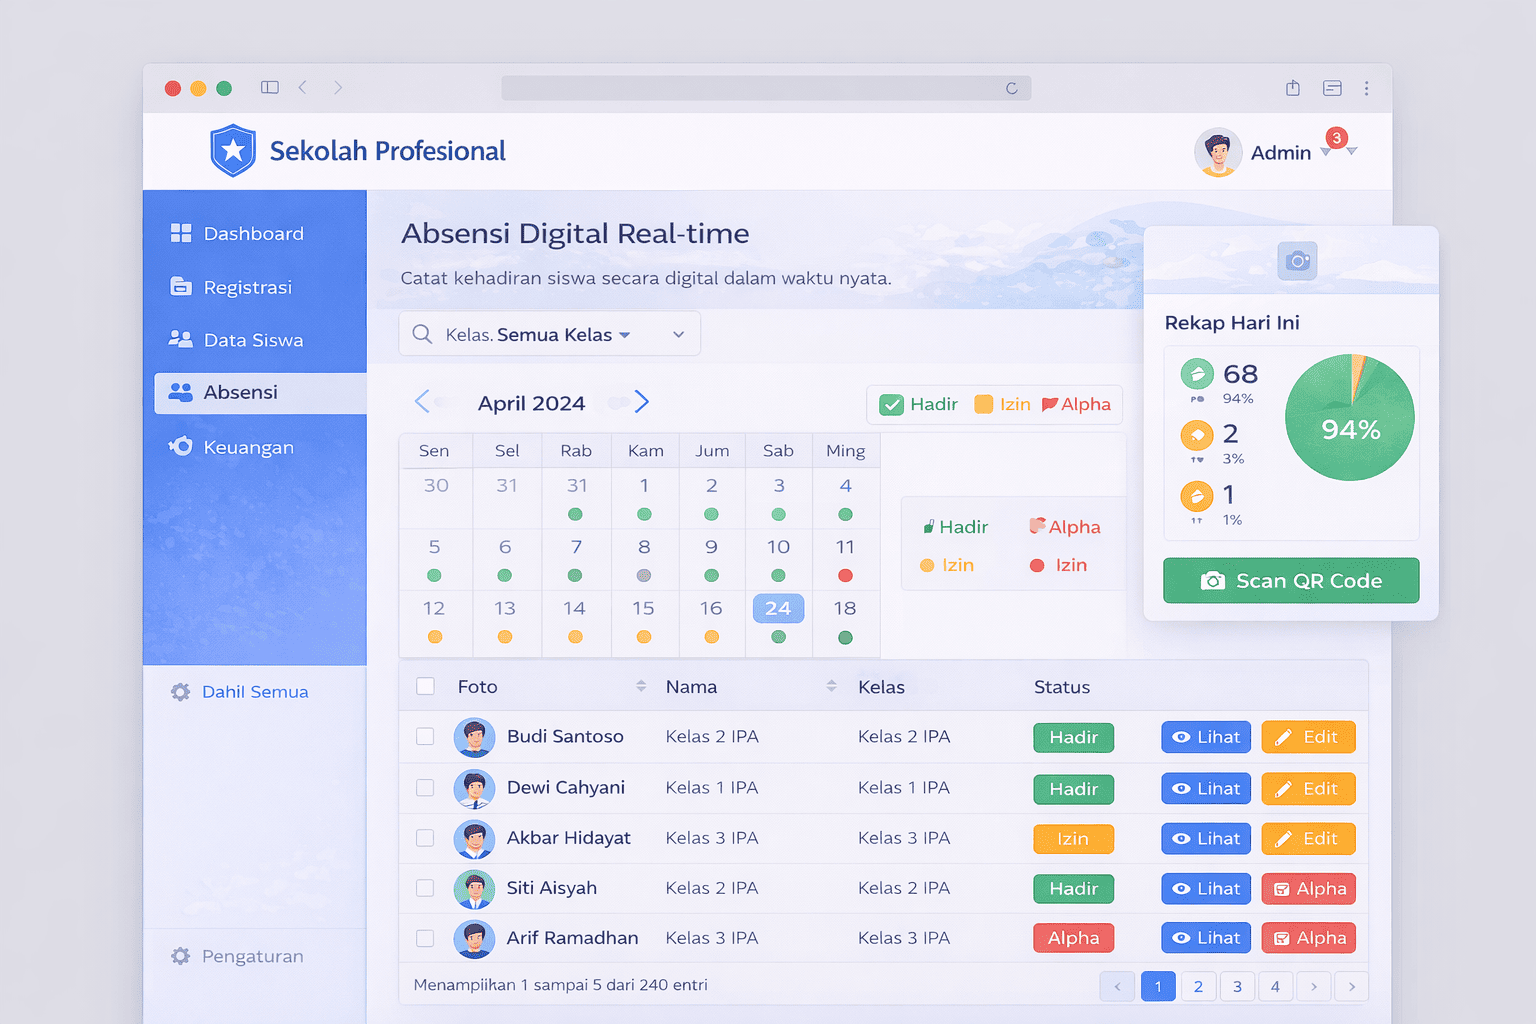
Task: Check the box beside Arif Ramadhan
Action: coord(425,938)
